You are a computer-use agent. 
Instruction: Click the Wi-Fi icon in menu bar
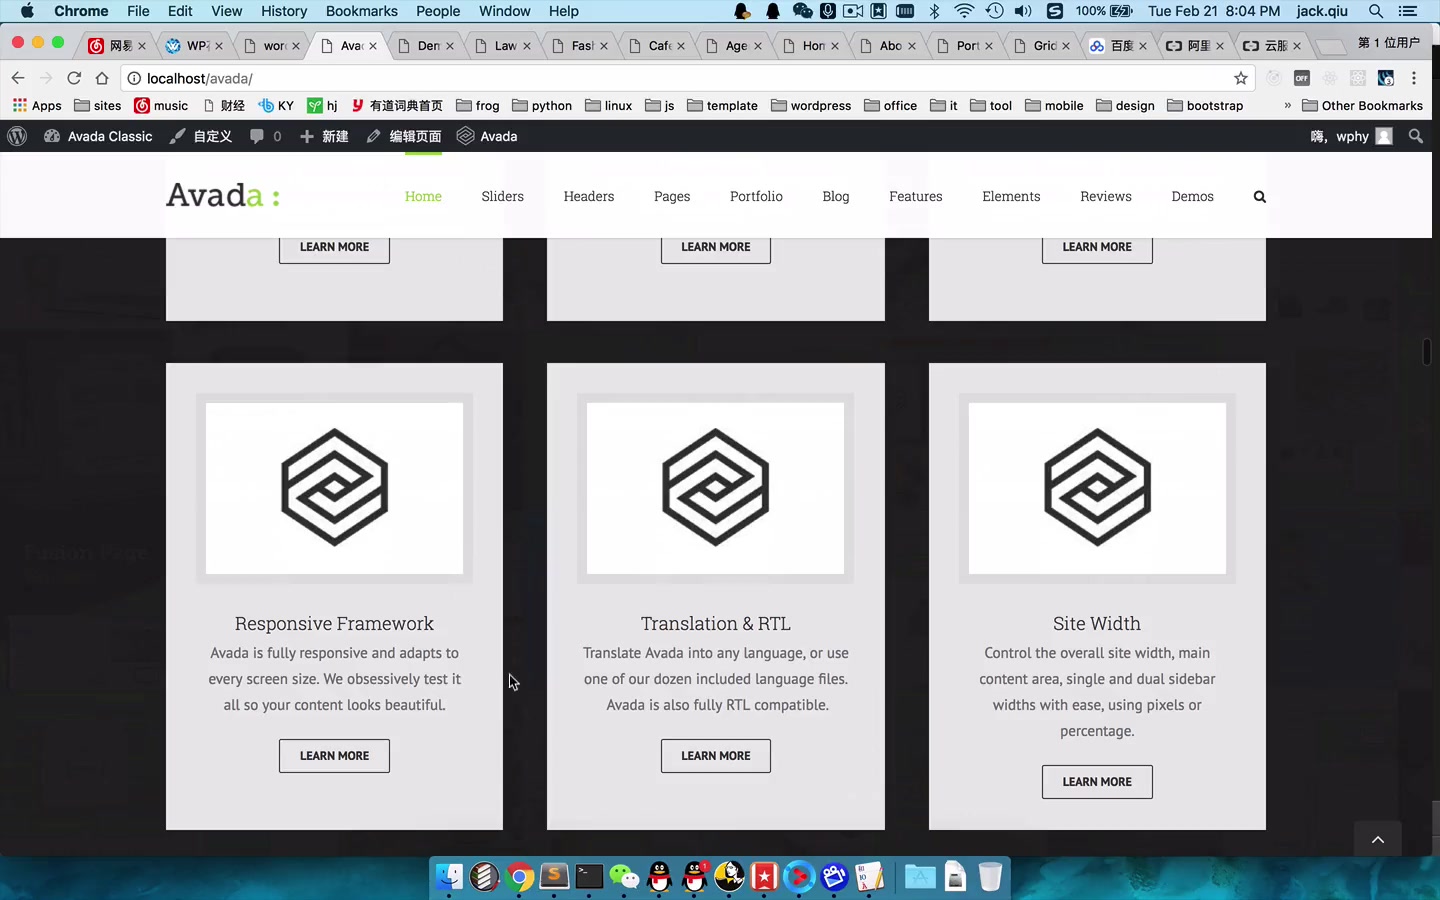tap(964, 11)
